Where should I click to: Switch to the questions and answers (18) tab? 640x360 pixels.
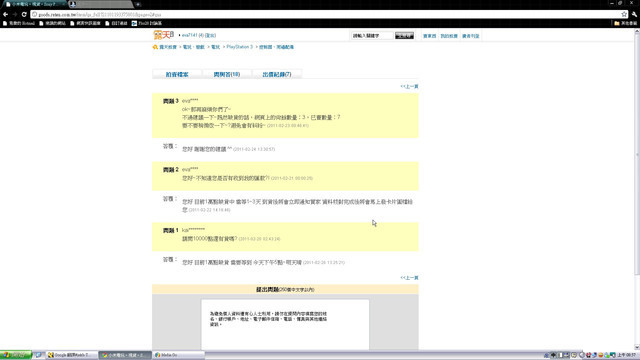[227, 74]
